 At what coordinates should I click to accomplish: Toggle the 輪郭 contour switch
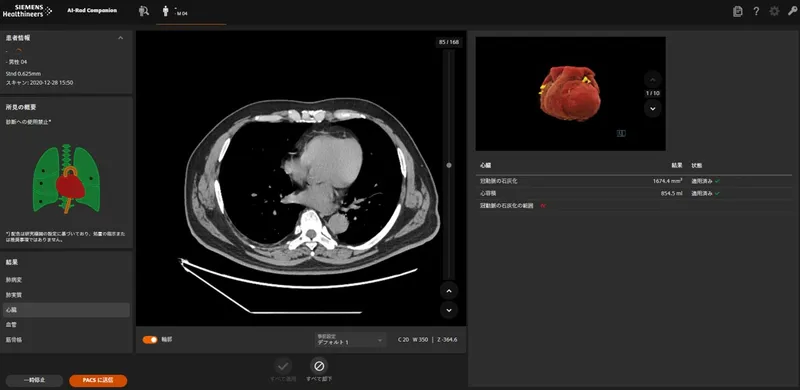click(x=150, y=339)
